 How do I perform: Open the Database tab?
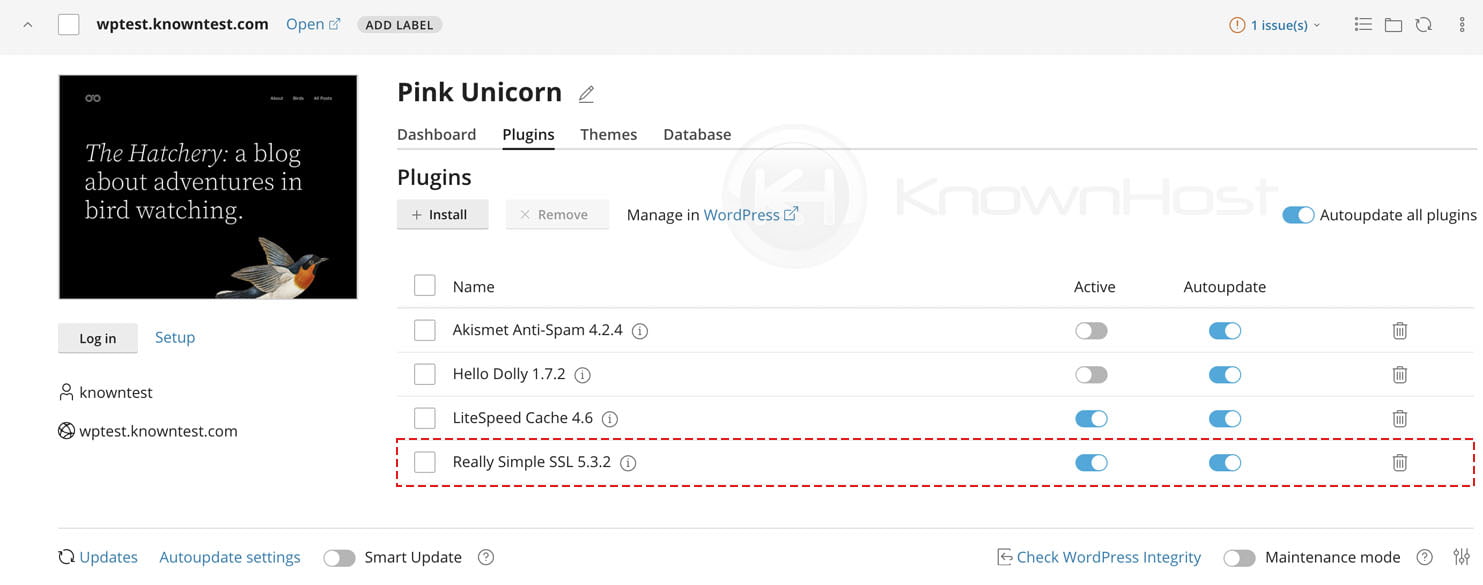[697, 134]
